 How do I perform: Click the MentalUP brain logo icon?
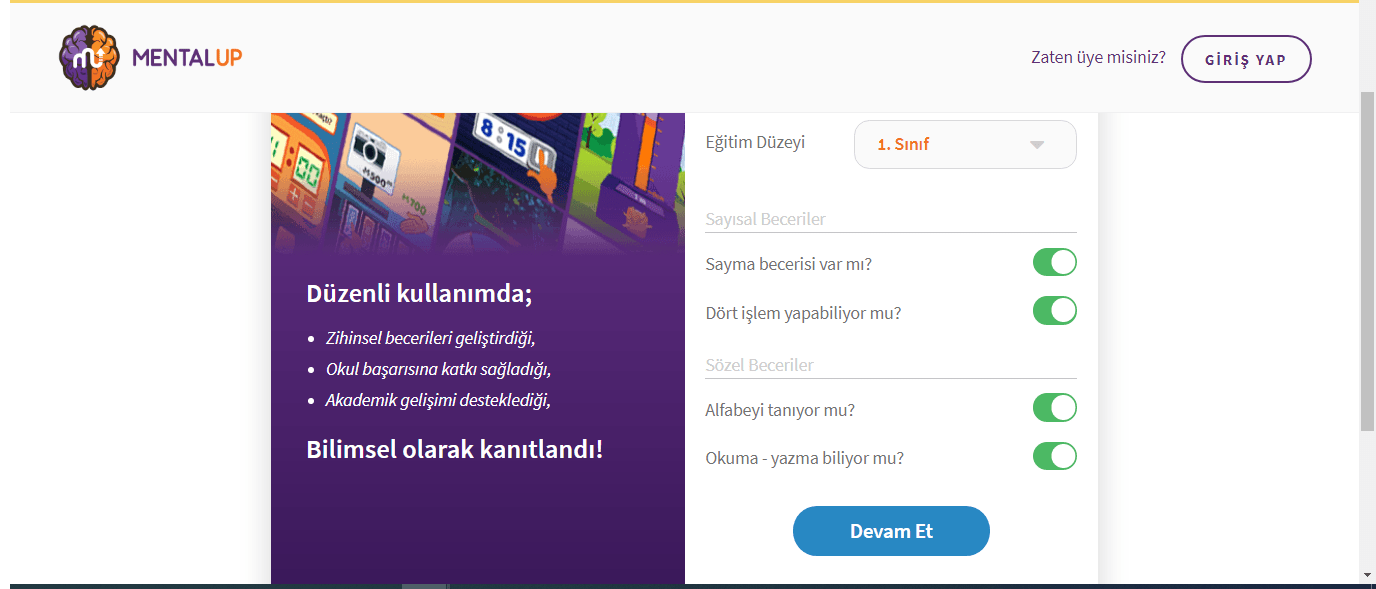click(x=90, y=57)
